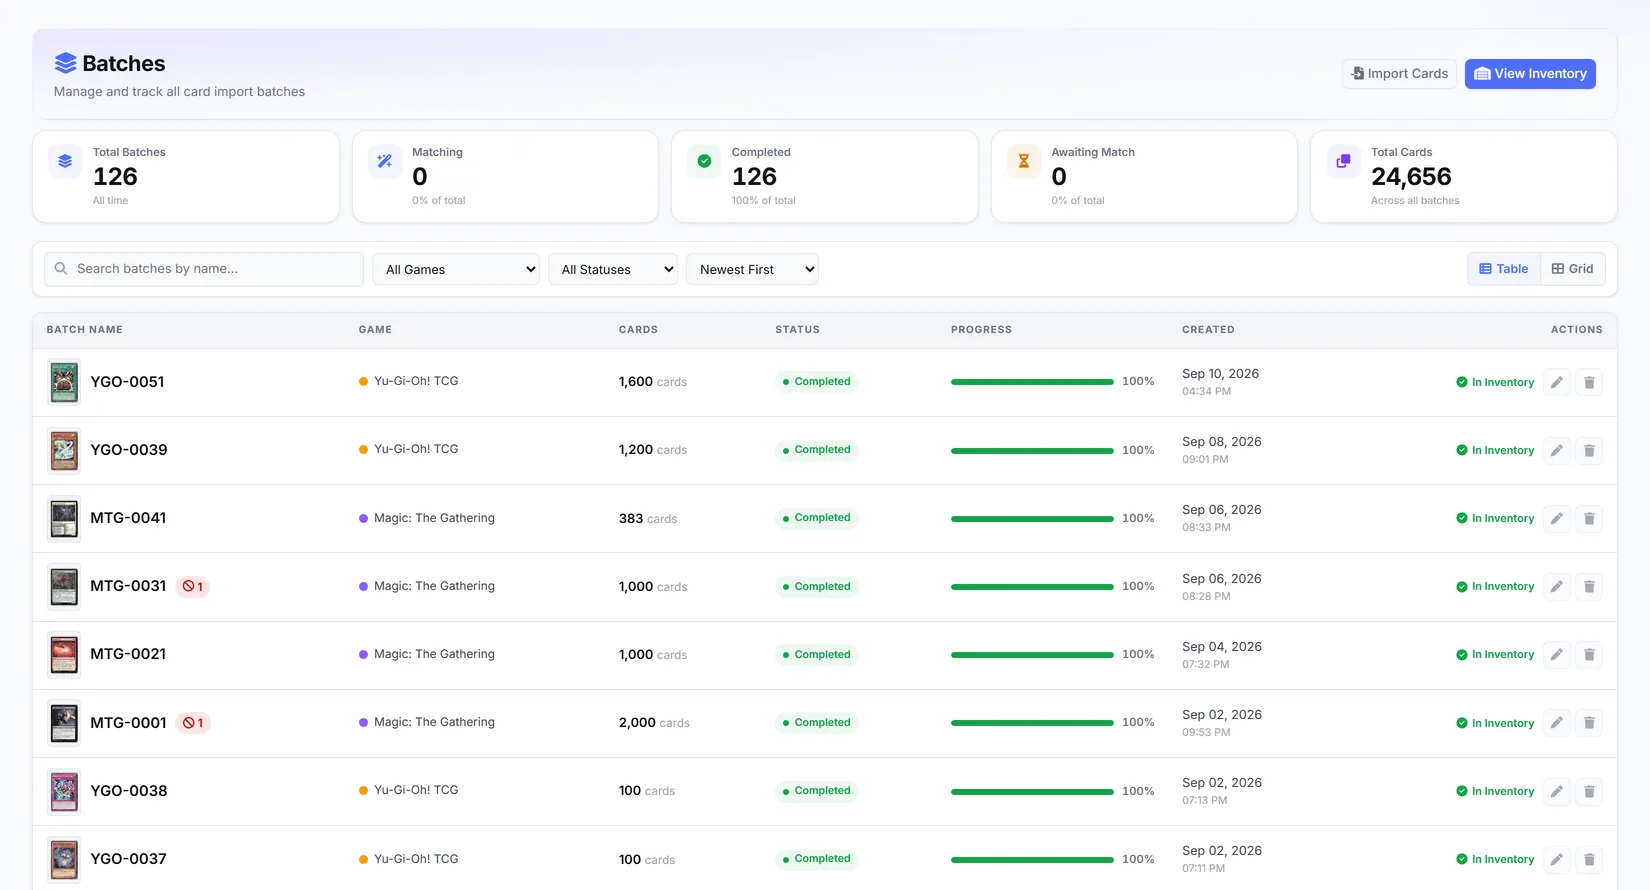Screen dimensions: 1650x890
Task: Delete the MTG-0041 batch
Action: click(x=1589, y=518)
